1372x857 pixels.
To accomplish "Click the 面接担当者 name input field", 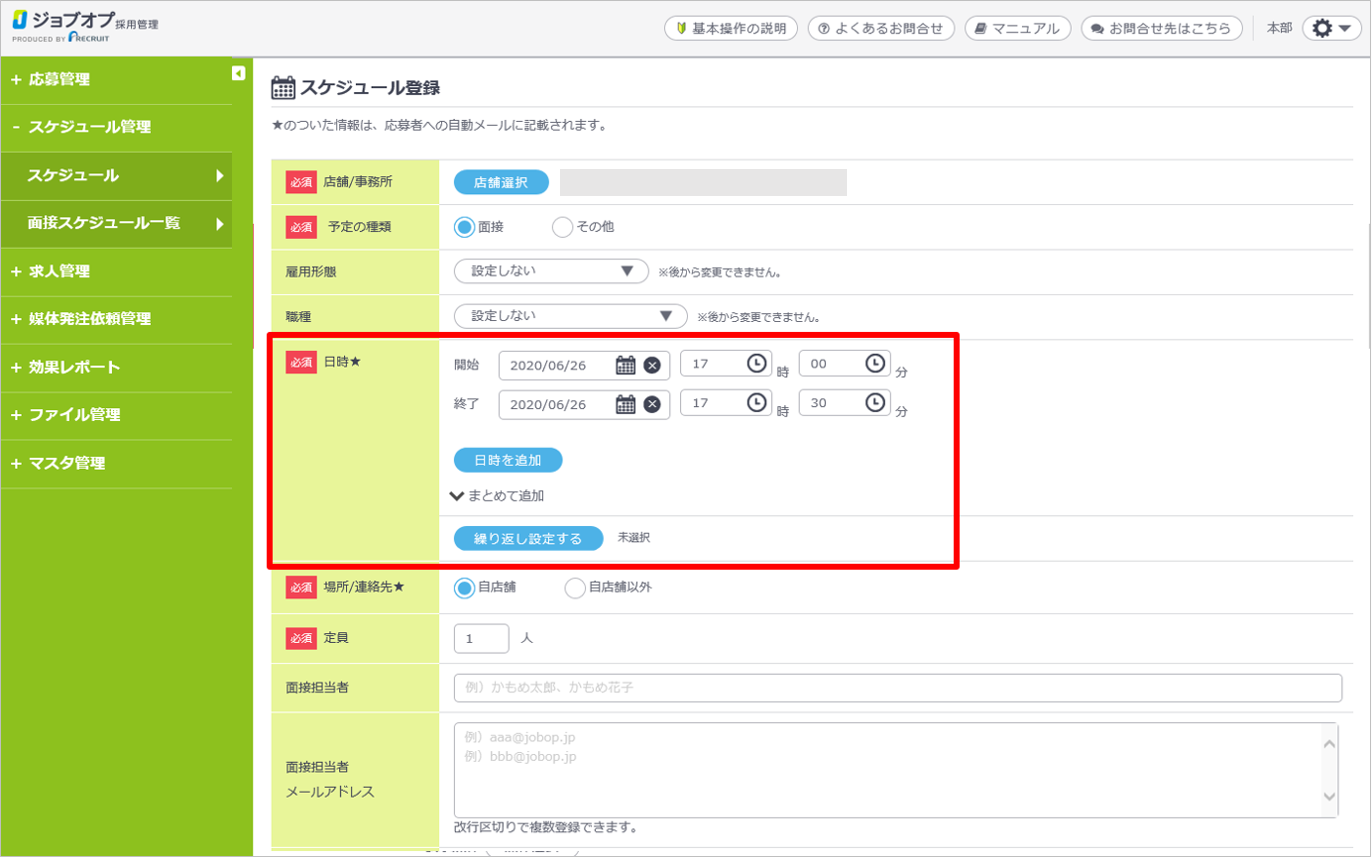I will pos(897,688).
